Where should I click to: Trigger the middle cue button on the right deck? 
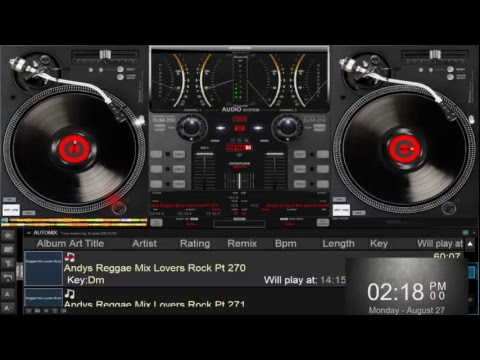300,169
